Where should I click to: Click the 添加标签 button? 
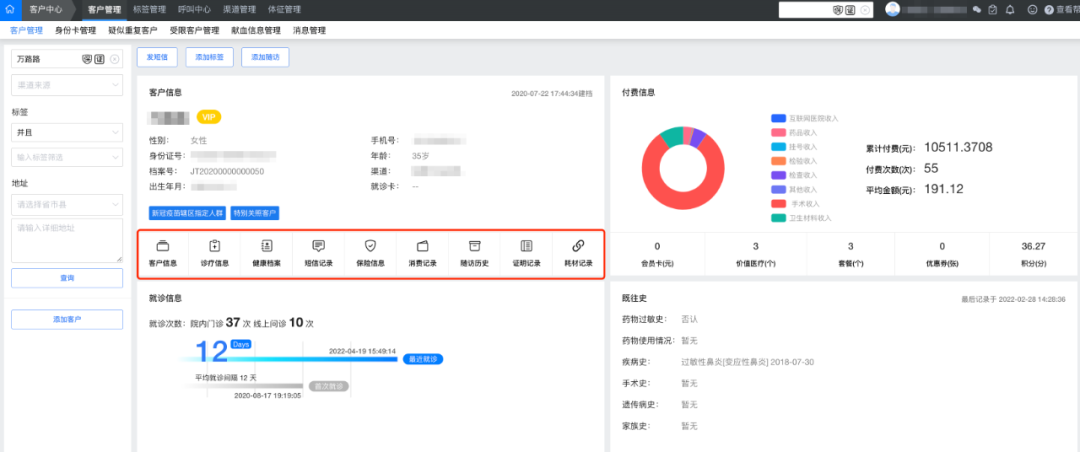(209, 57)
